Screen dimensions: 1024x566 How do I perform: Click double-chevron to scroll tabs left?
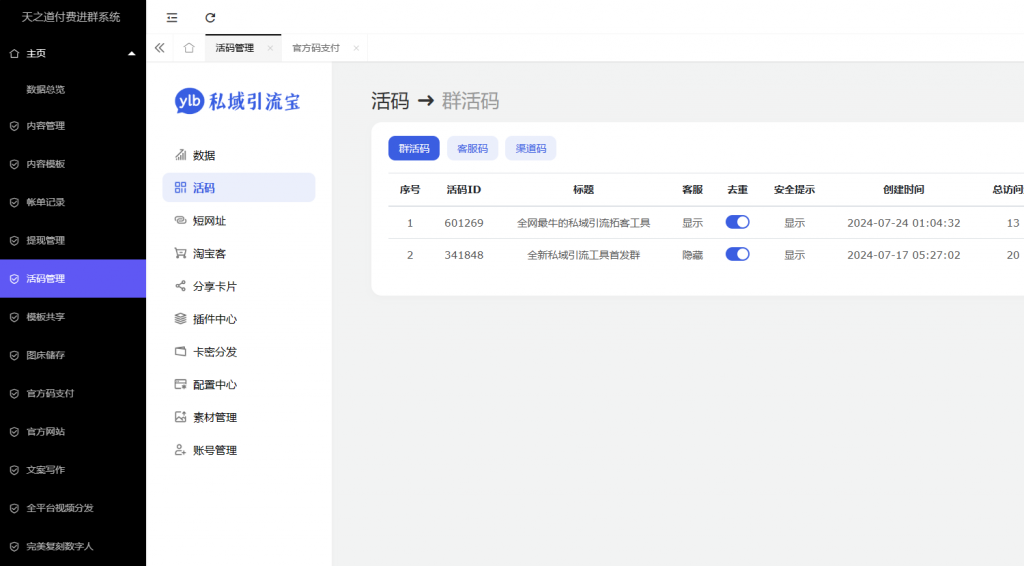point(159,48)
